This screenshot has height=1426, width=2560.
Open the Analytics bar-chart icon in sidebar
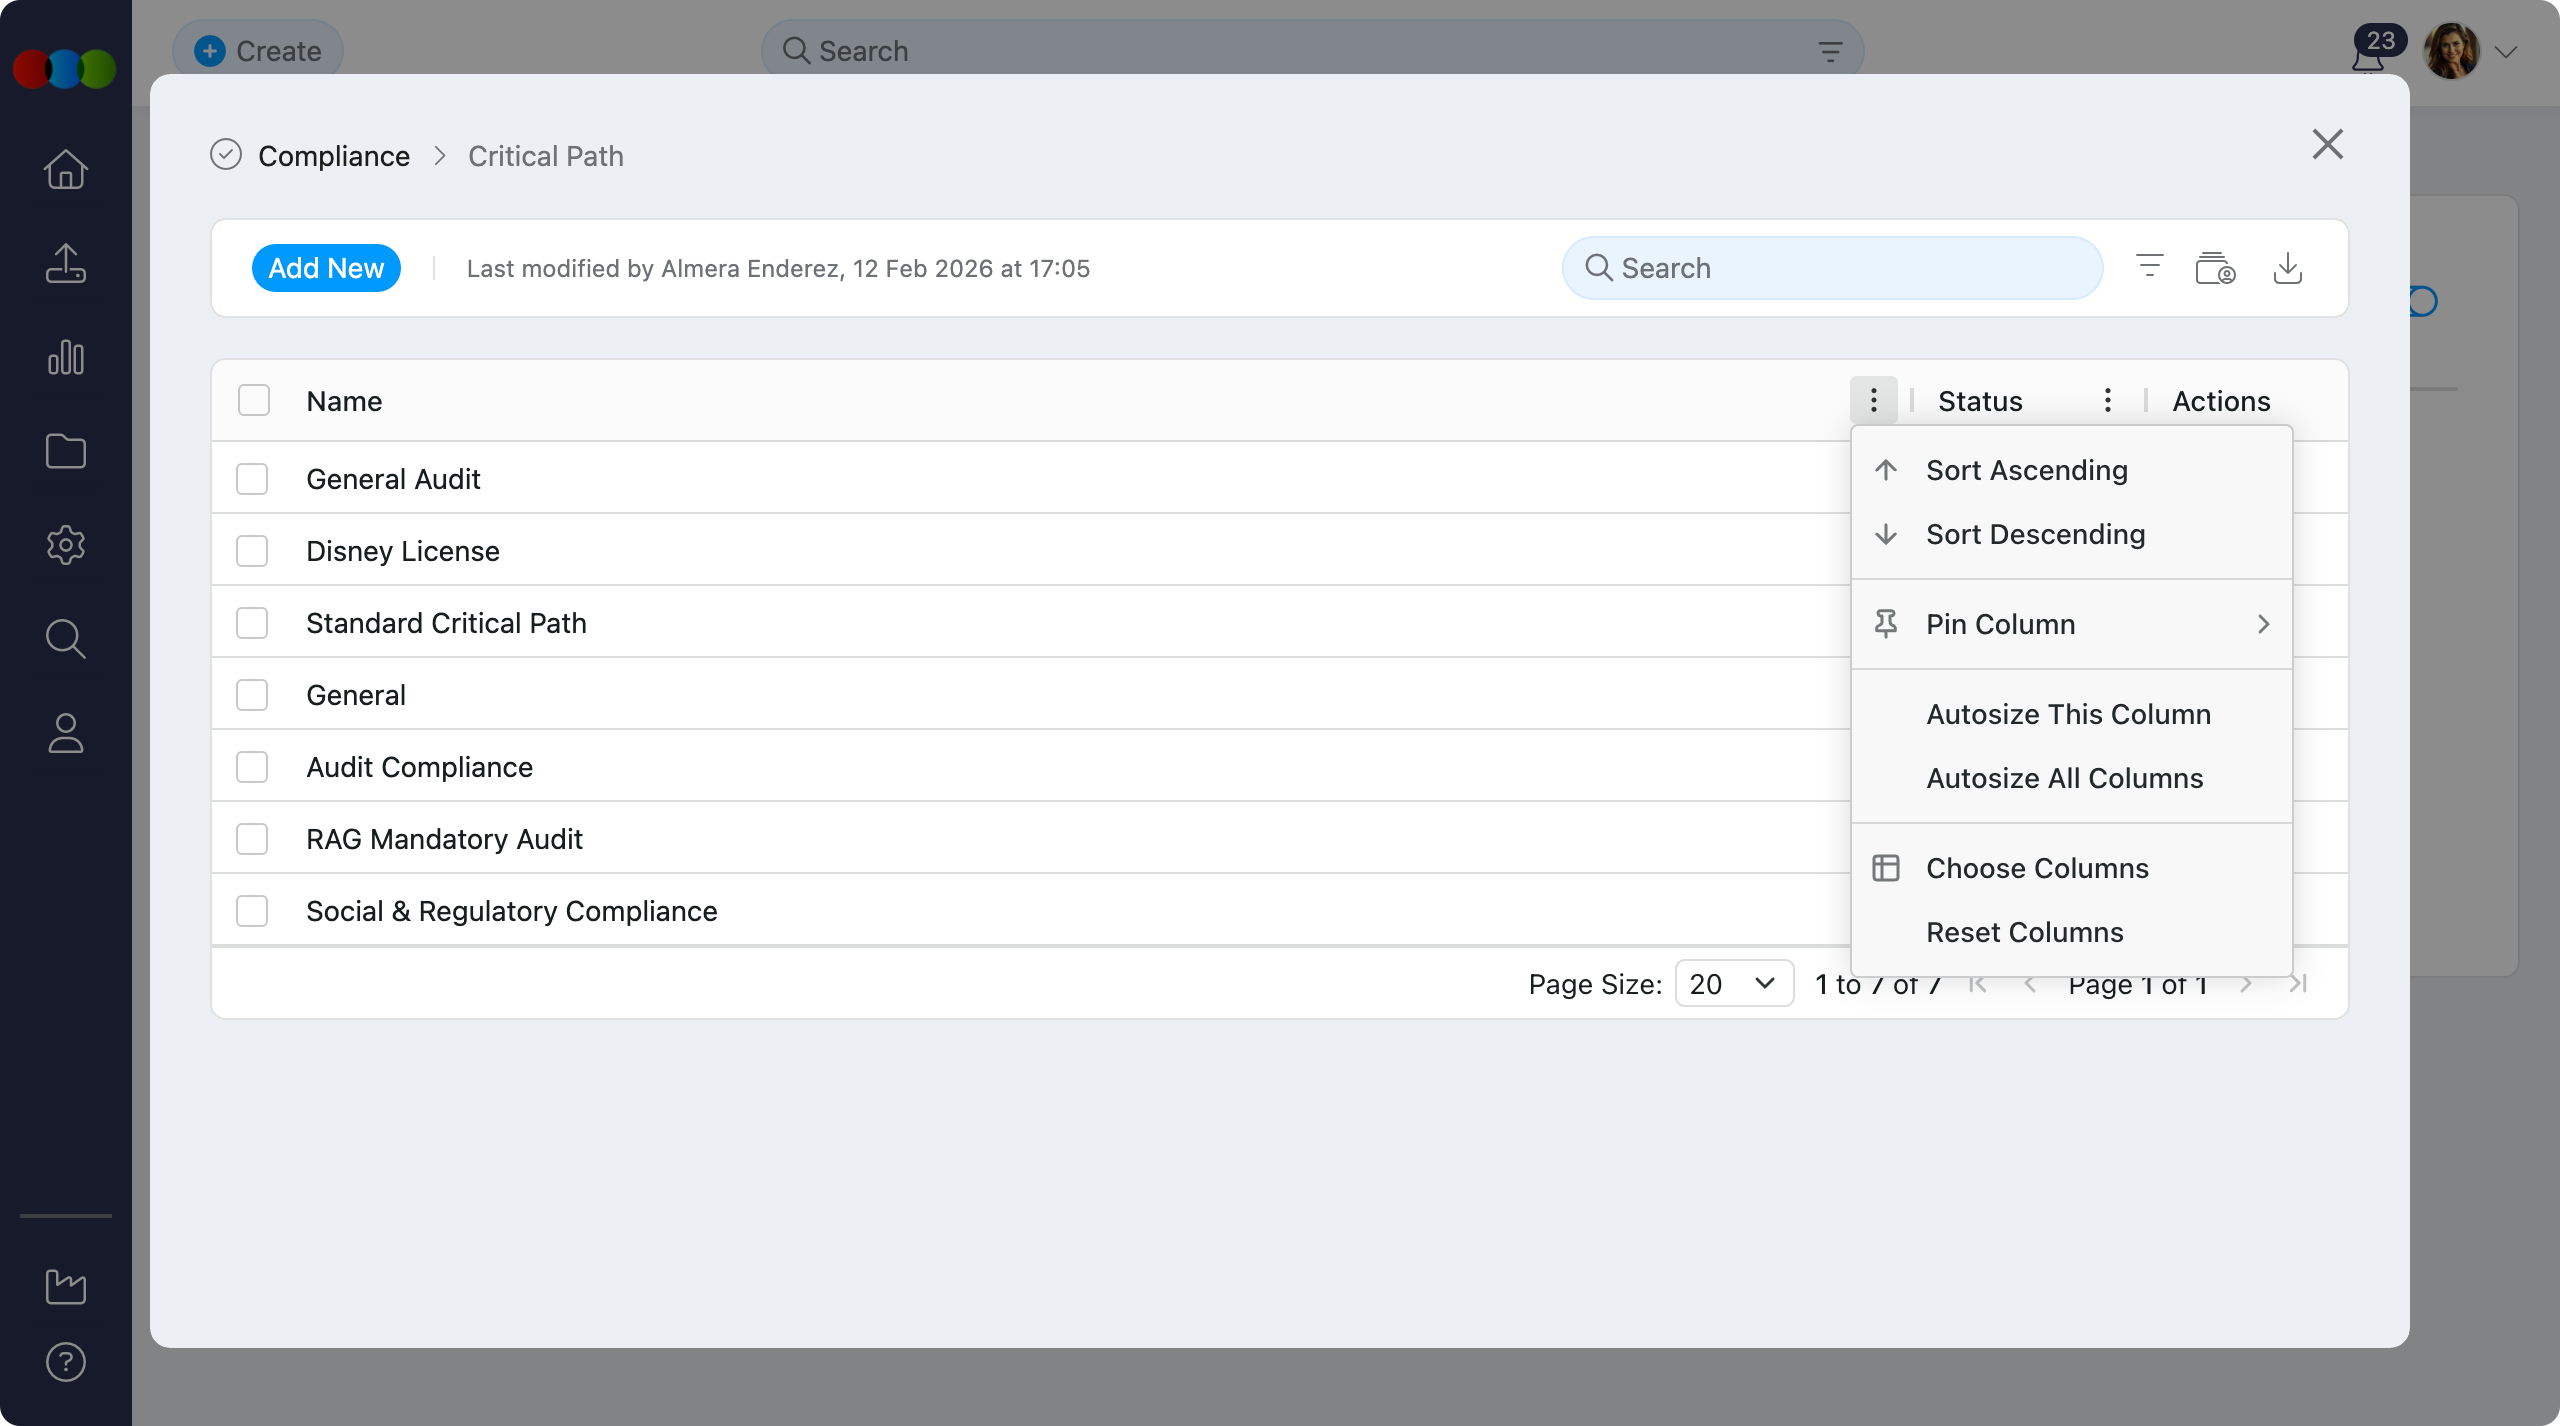click(x=65, y=357)
